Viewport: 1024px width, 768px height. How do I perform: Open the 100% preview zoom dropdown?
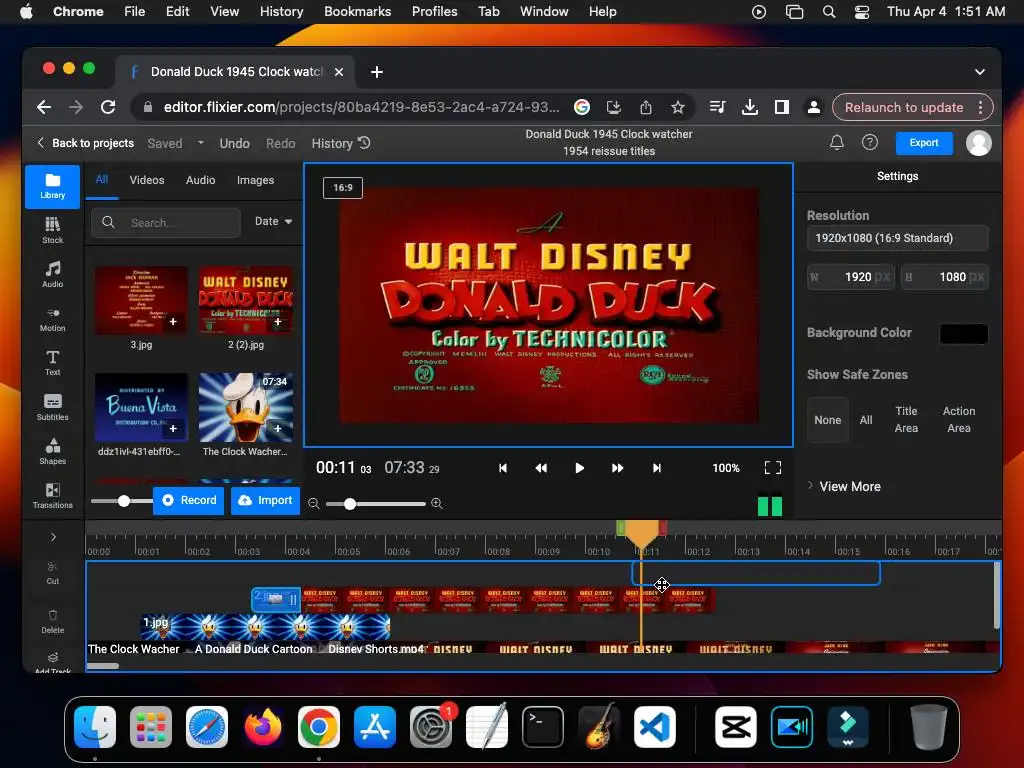[726, 468]
